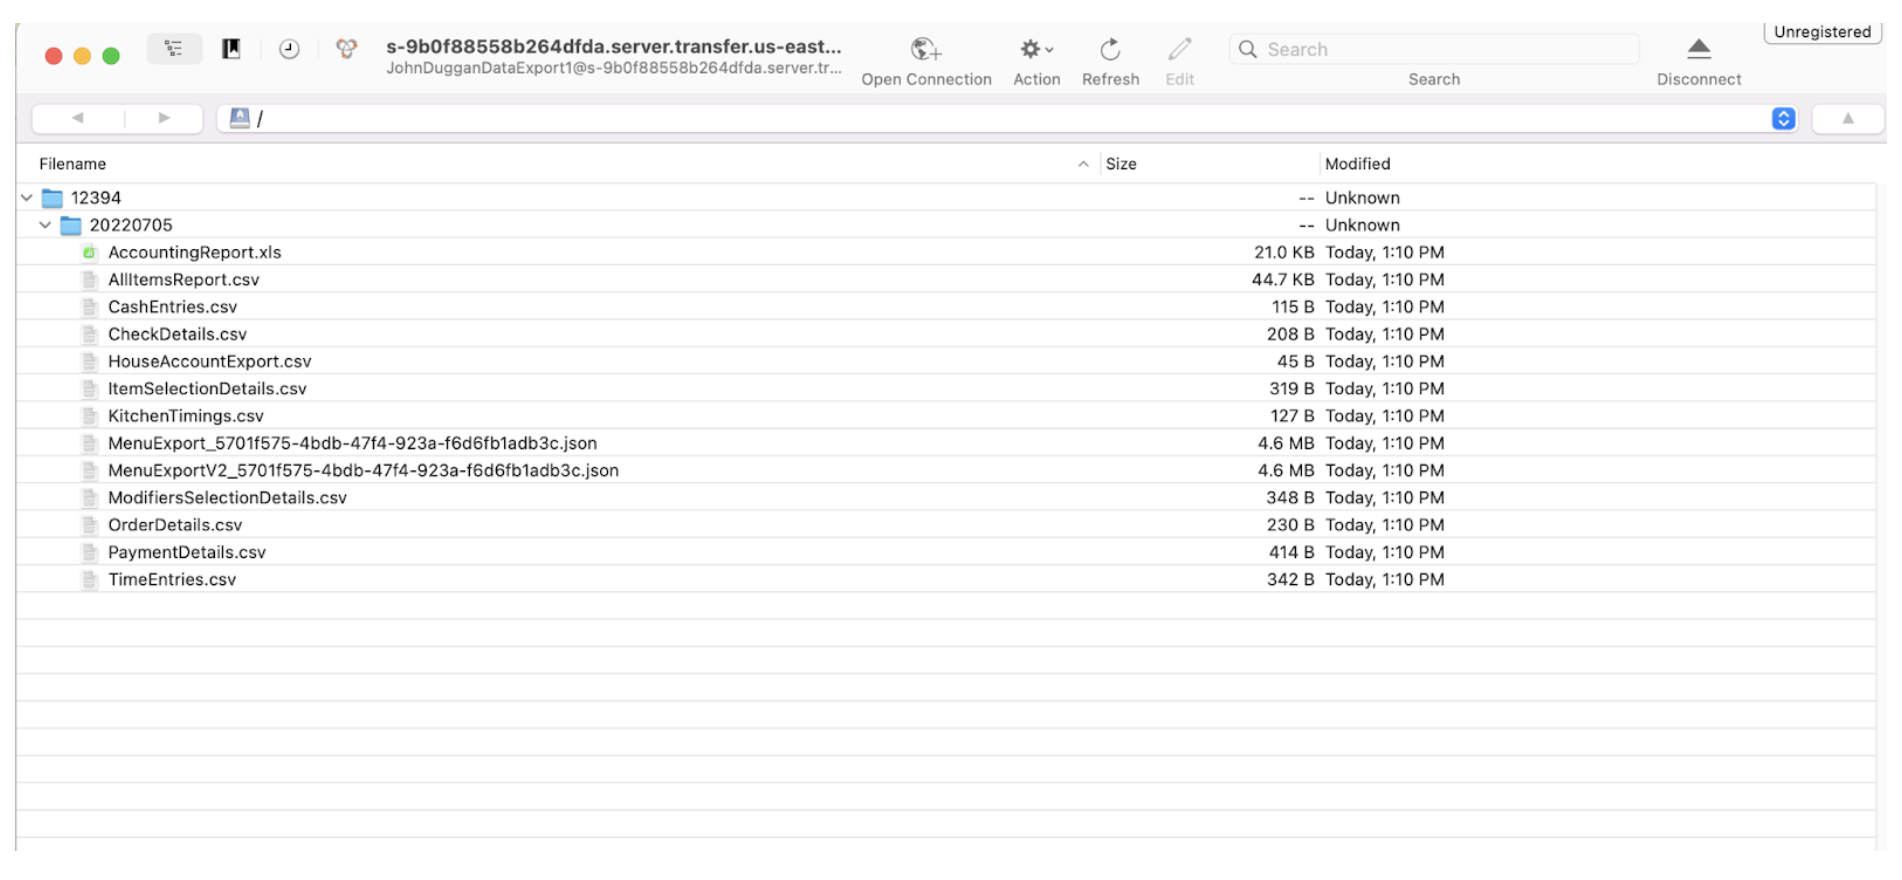Refresh the file listing
Image resolution: width=1902 pixels, height=880 pixels.
1110,49
